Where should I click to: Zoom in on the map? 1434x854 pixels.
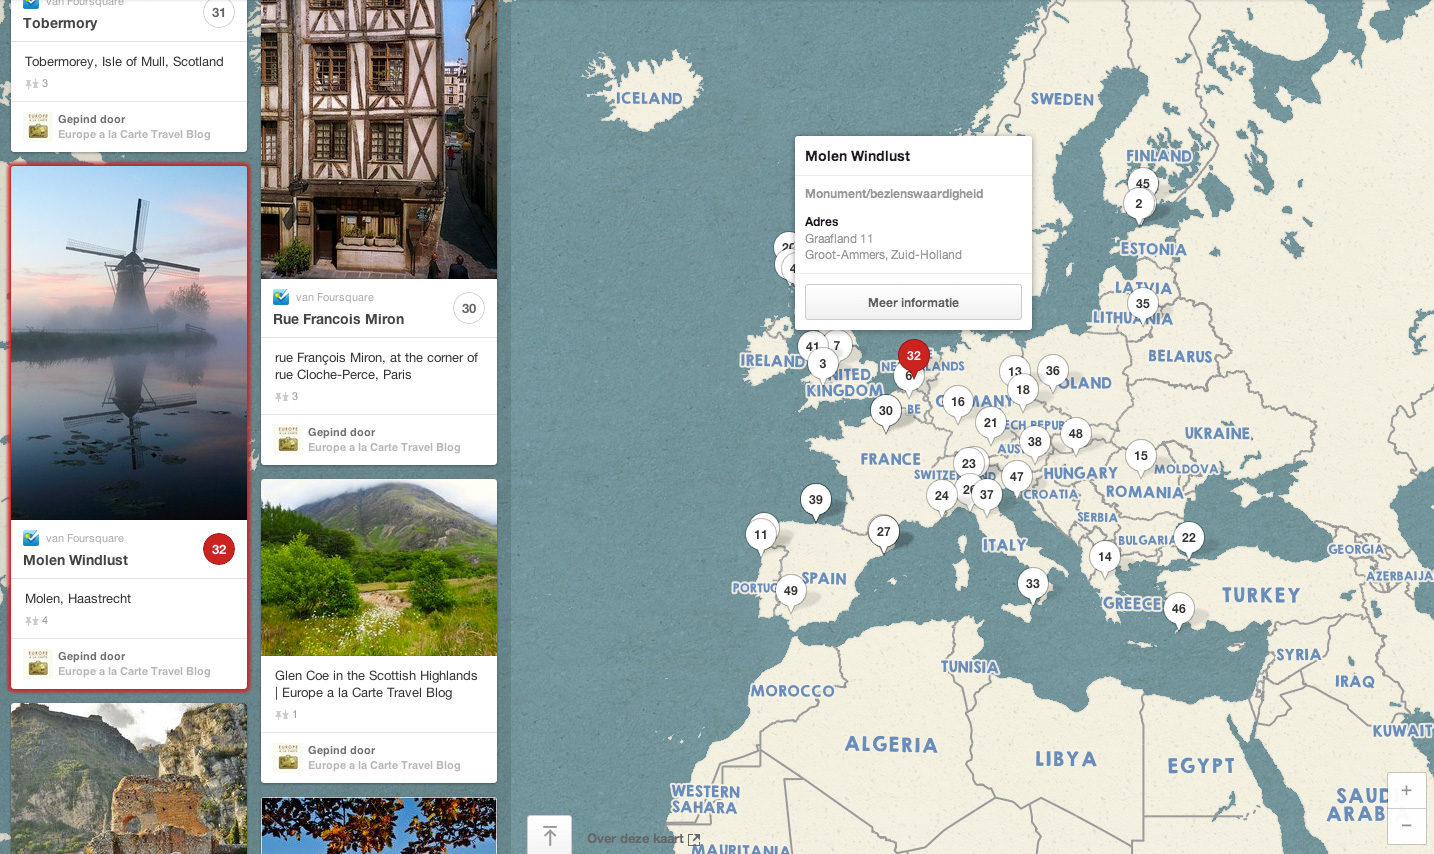1406,790
